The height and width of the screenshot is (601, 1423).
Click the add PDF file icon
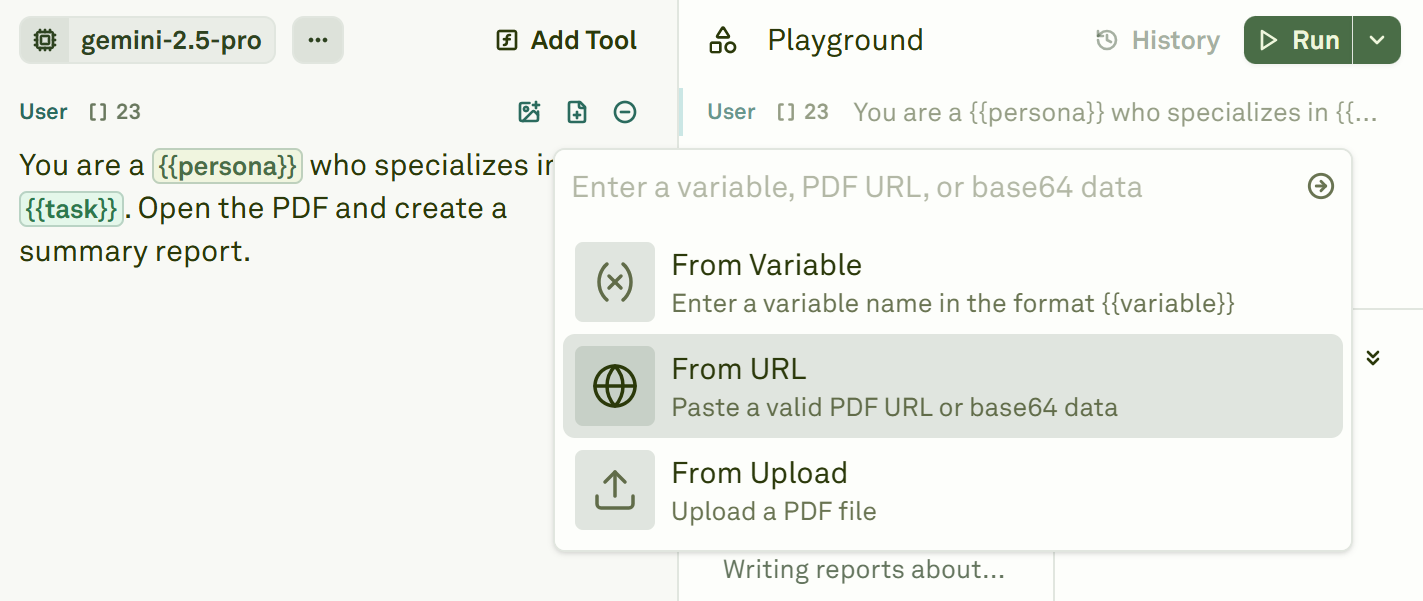click(x=577, y=112)
